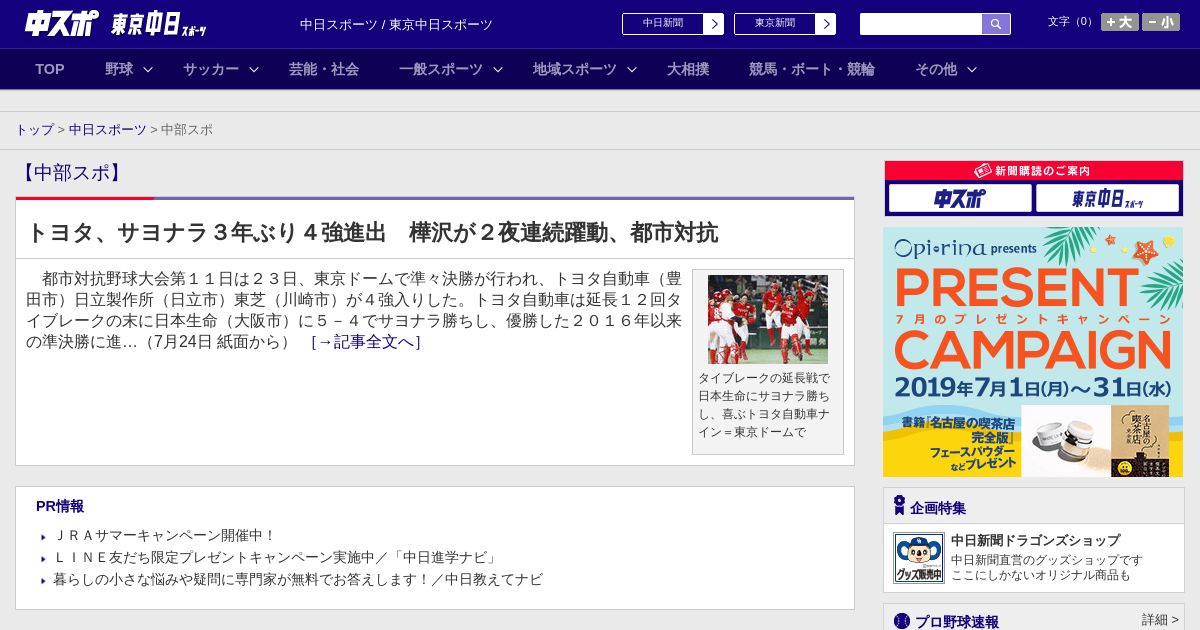Open ＬＩＮＥ友だち限定プレゼントキャンペーン link
This screenshot has height=630, width=1200.
(275, 558)
